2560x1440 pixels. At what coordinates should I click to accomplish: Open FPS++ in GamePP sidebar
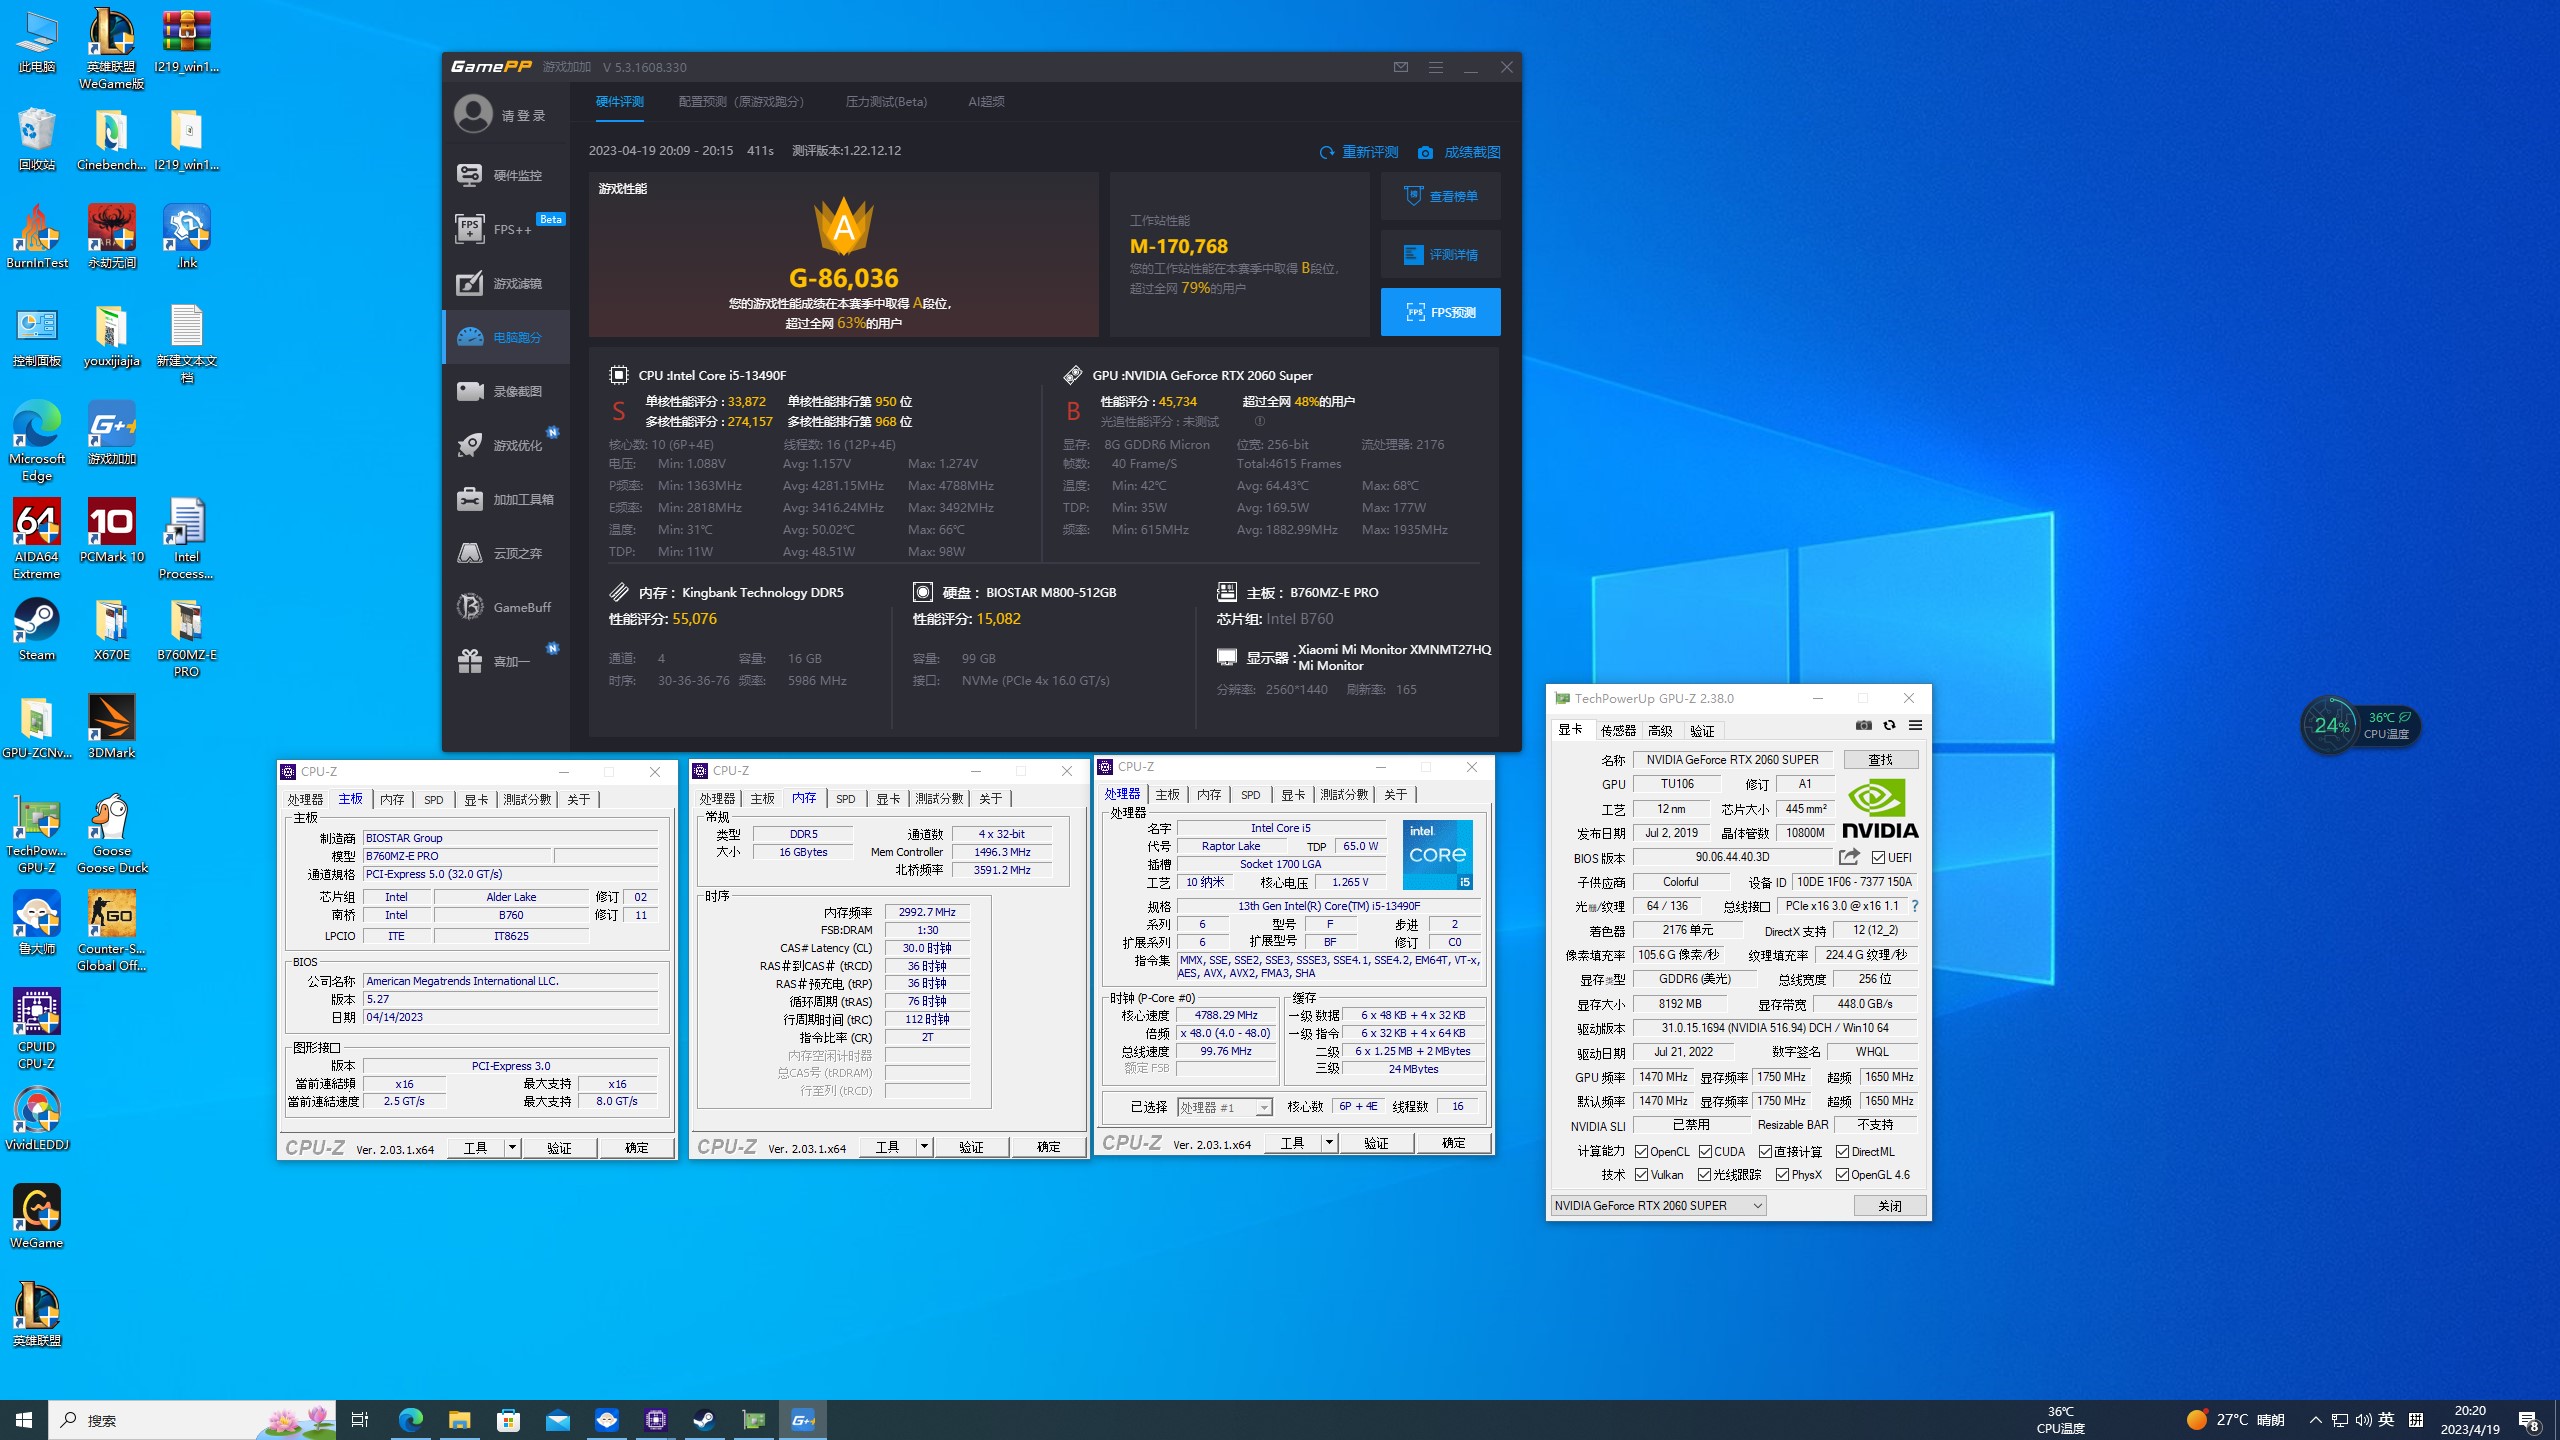506,229
